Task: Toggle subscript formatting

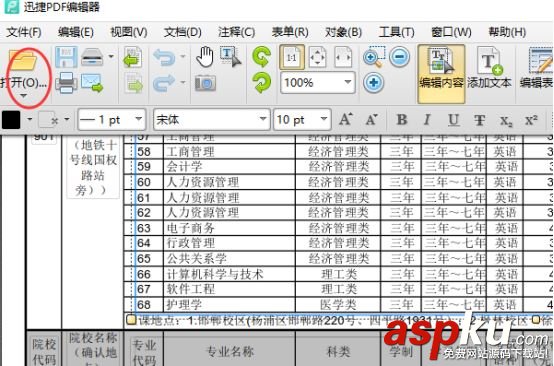Action: [506, 121]
